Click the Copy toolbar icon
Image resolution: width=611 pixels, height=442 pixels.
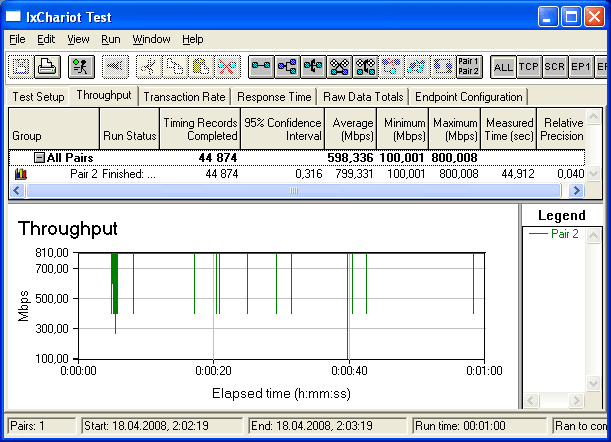coord(175,67)
